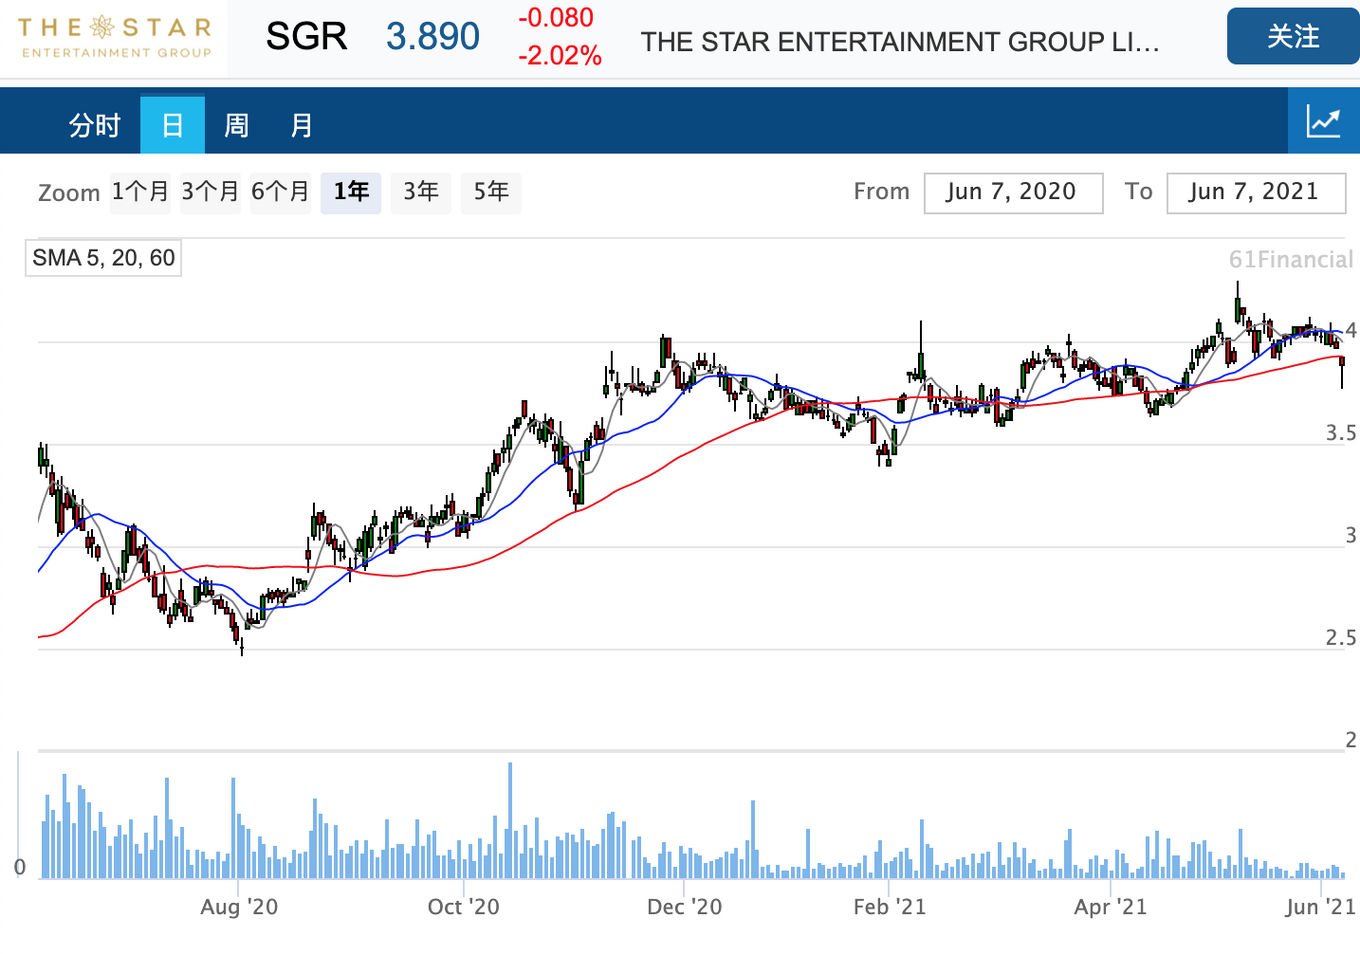1360x954 pixels.
Task: Set zoom range to 6个月
Action: click(280, 191)
